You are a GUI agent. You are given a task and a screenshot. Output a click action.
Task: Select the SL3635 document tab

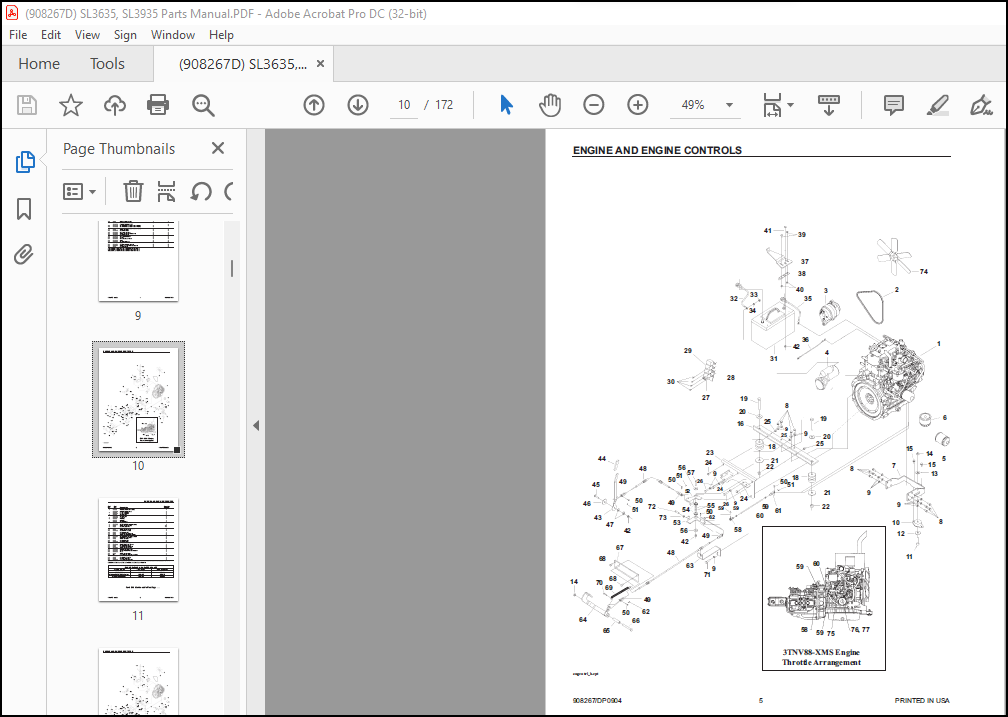click(243, 64)
